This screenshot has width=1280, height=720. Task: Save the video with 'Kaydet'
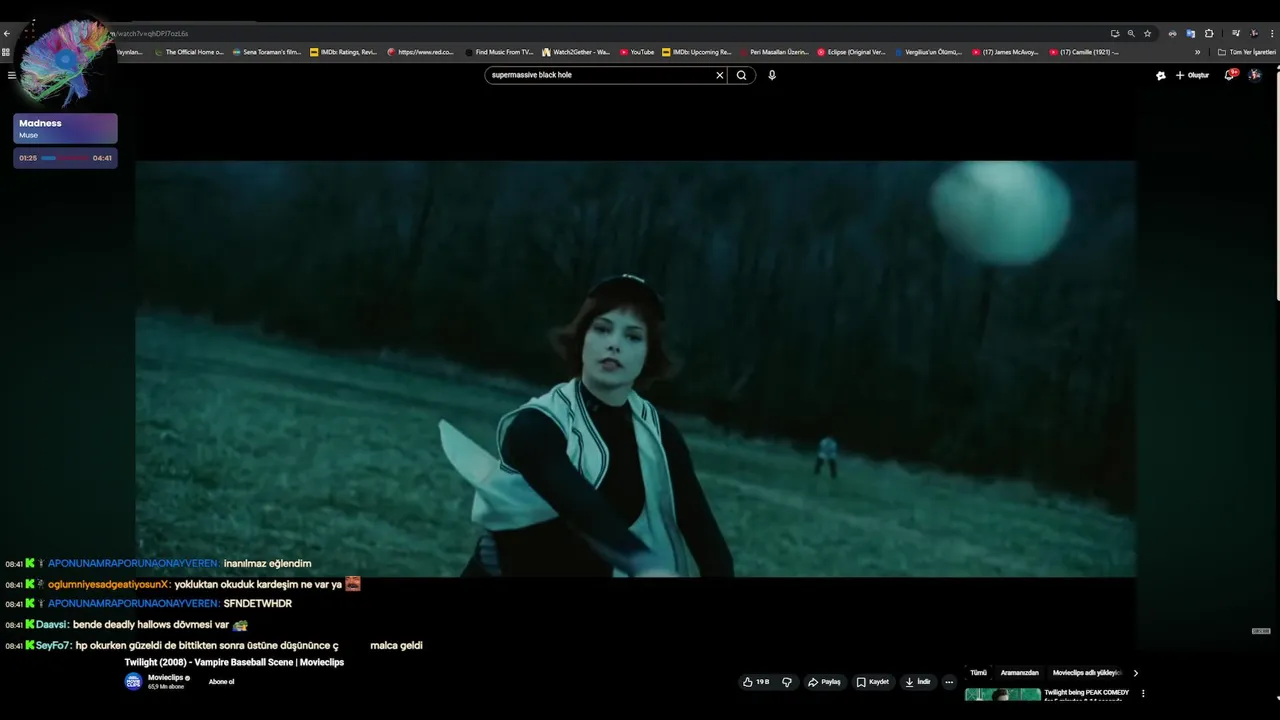[873, 682]
